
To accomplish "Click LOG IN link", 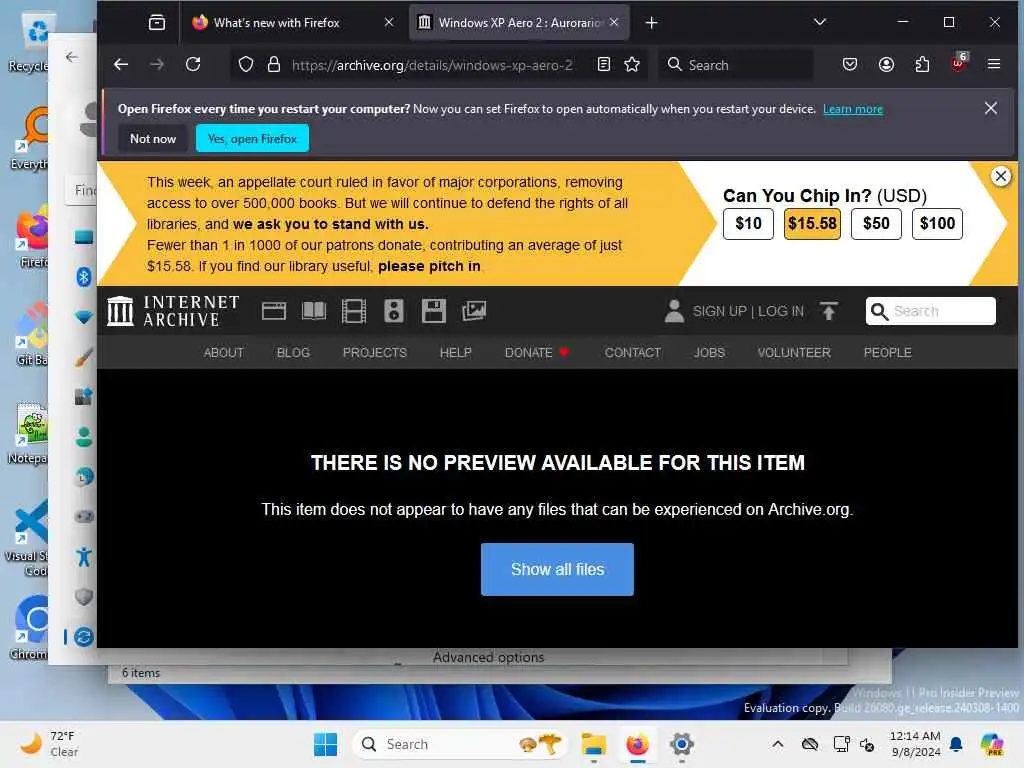I will 780,312.
